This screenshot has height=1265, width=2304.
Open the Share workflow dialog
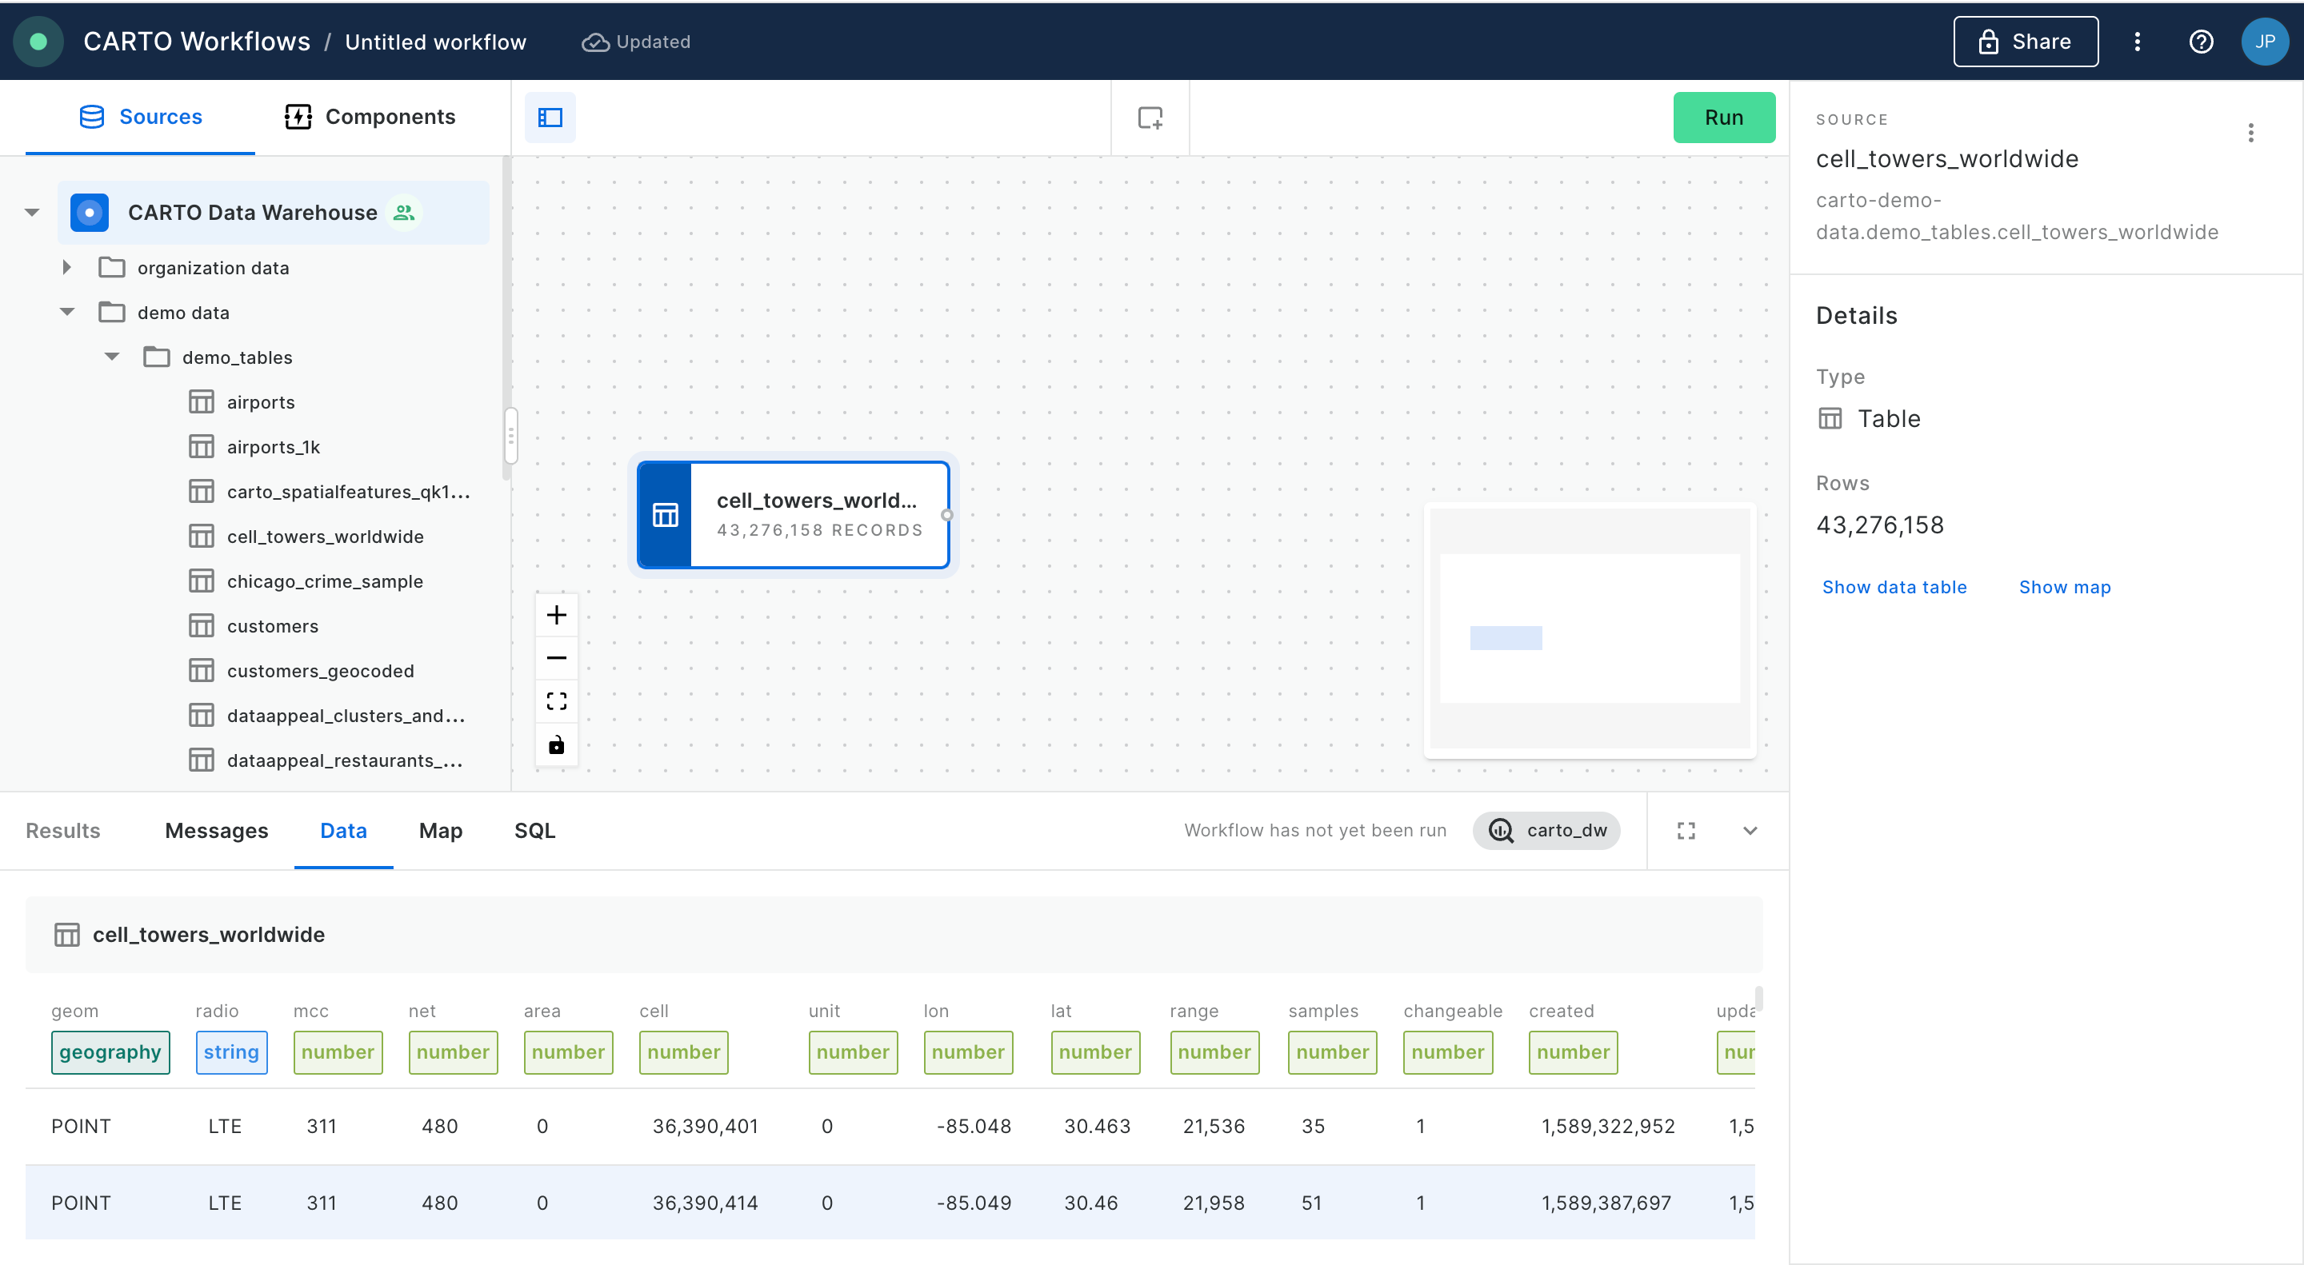coord(2025,41)
